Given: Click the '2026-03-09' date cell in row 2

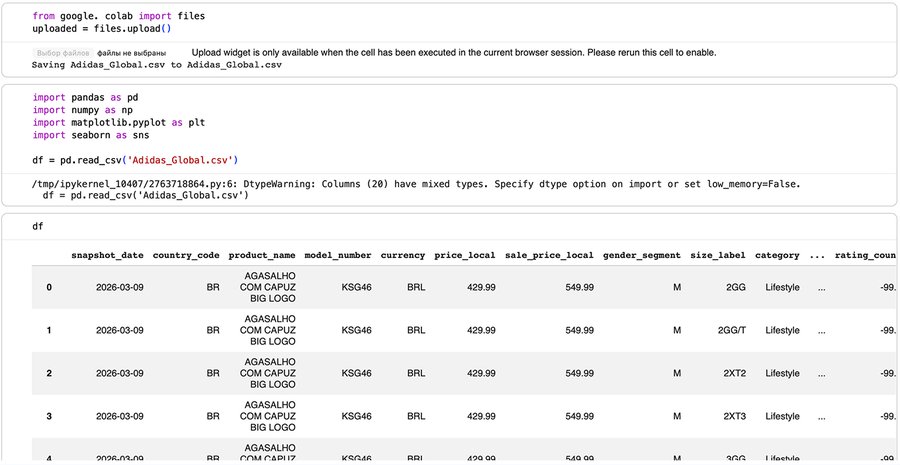Looking at the screenshot, I should (x=119, y=373).
